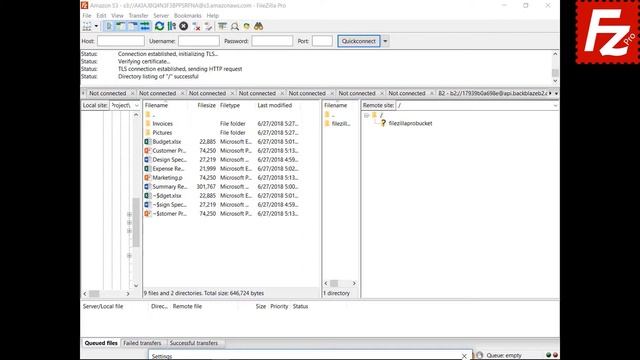Reconnect to the last server
Image resolution: width=640 pixels, height=360 pixels.
209,27
